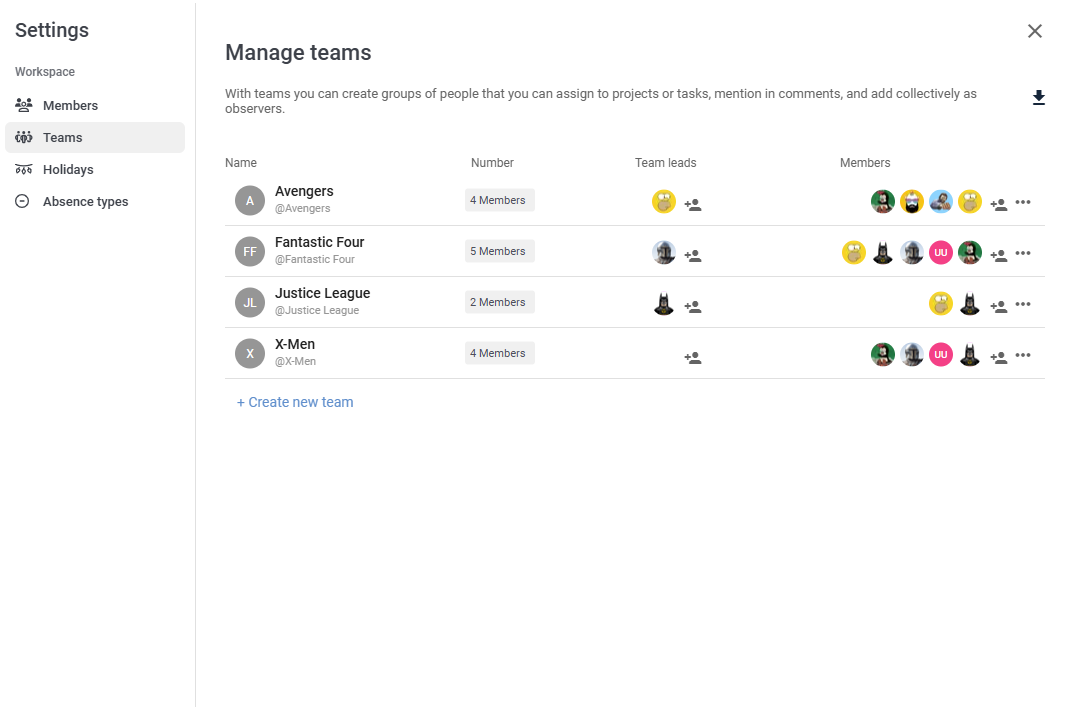The height and width of the screenshot is (707, 1070).
Task: Click the blue-background member avatar in Avengers
Action: (x=941, y=201)
